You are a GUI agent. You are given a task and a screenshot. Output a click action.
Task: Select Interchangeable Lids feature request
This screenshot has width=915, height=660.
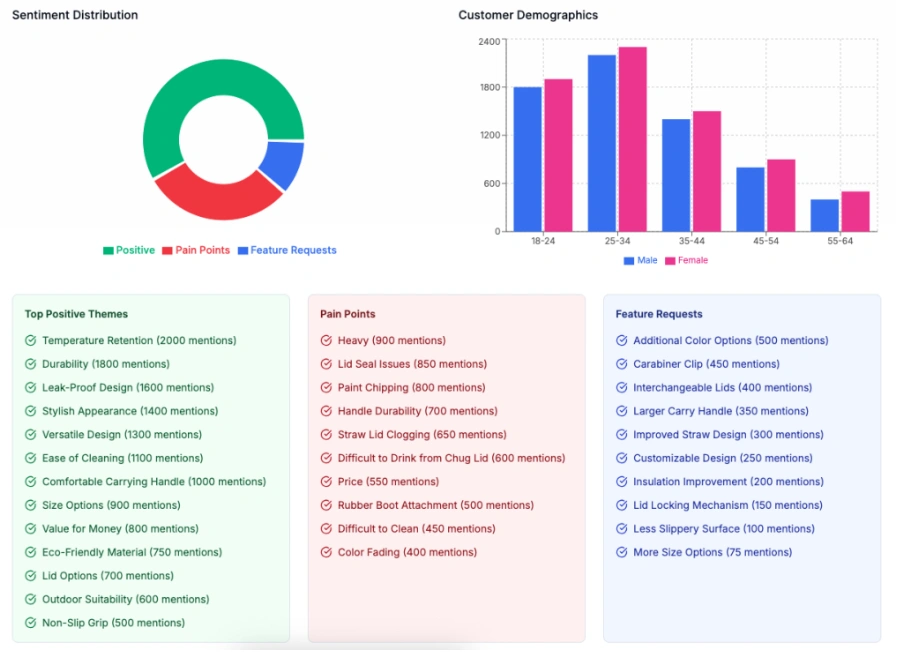point(722,388)
